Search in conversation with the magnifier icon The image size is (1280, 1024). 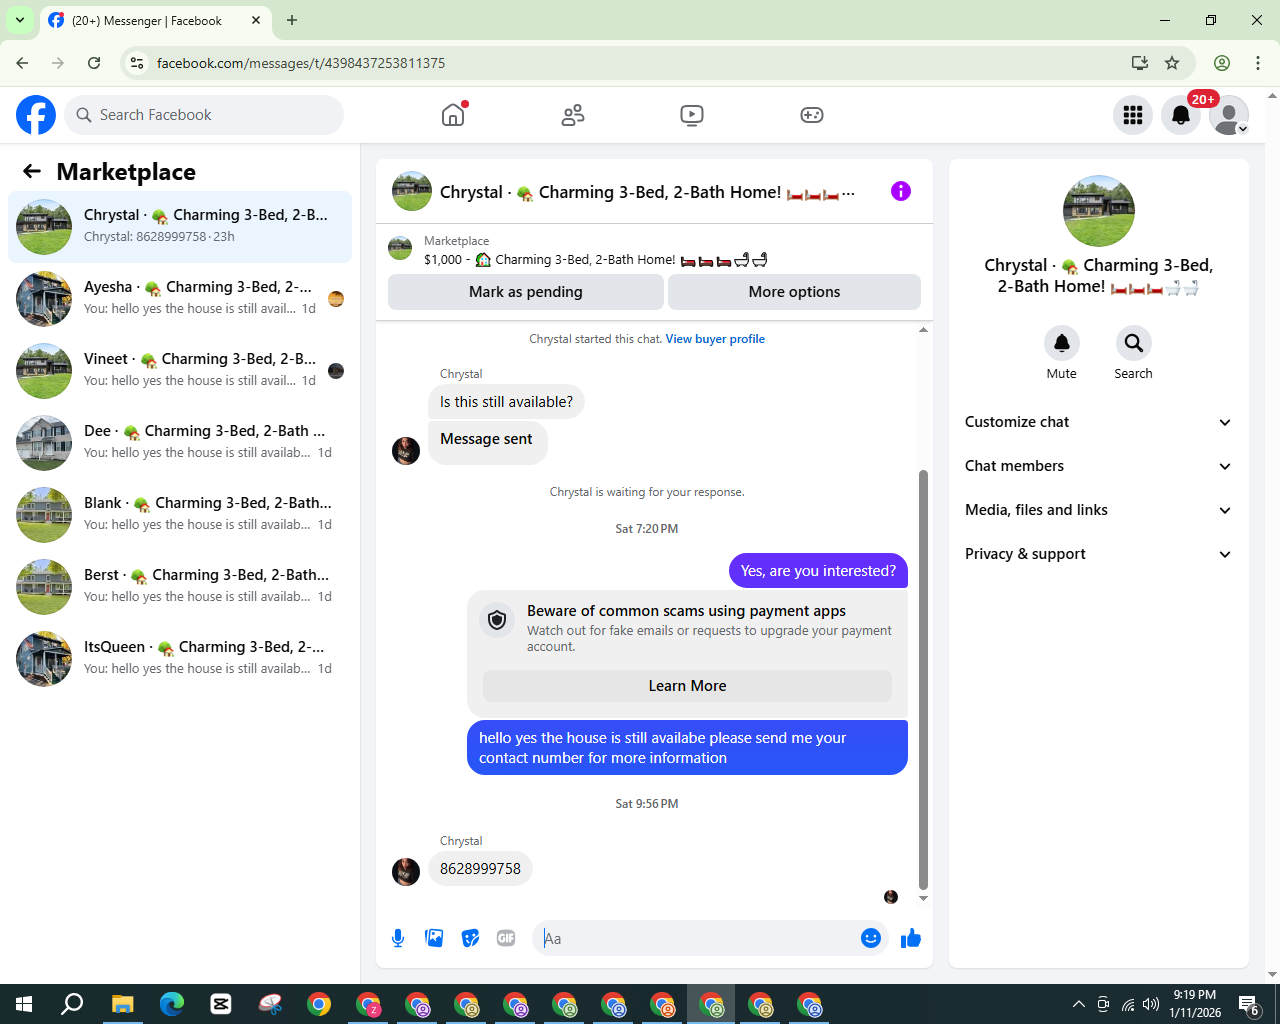[1134, 343]
